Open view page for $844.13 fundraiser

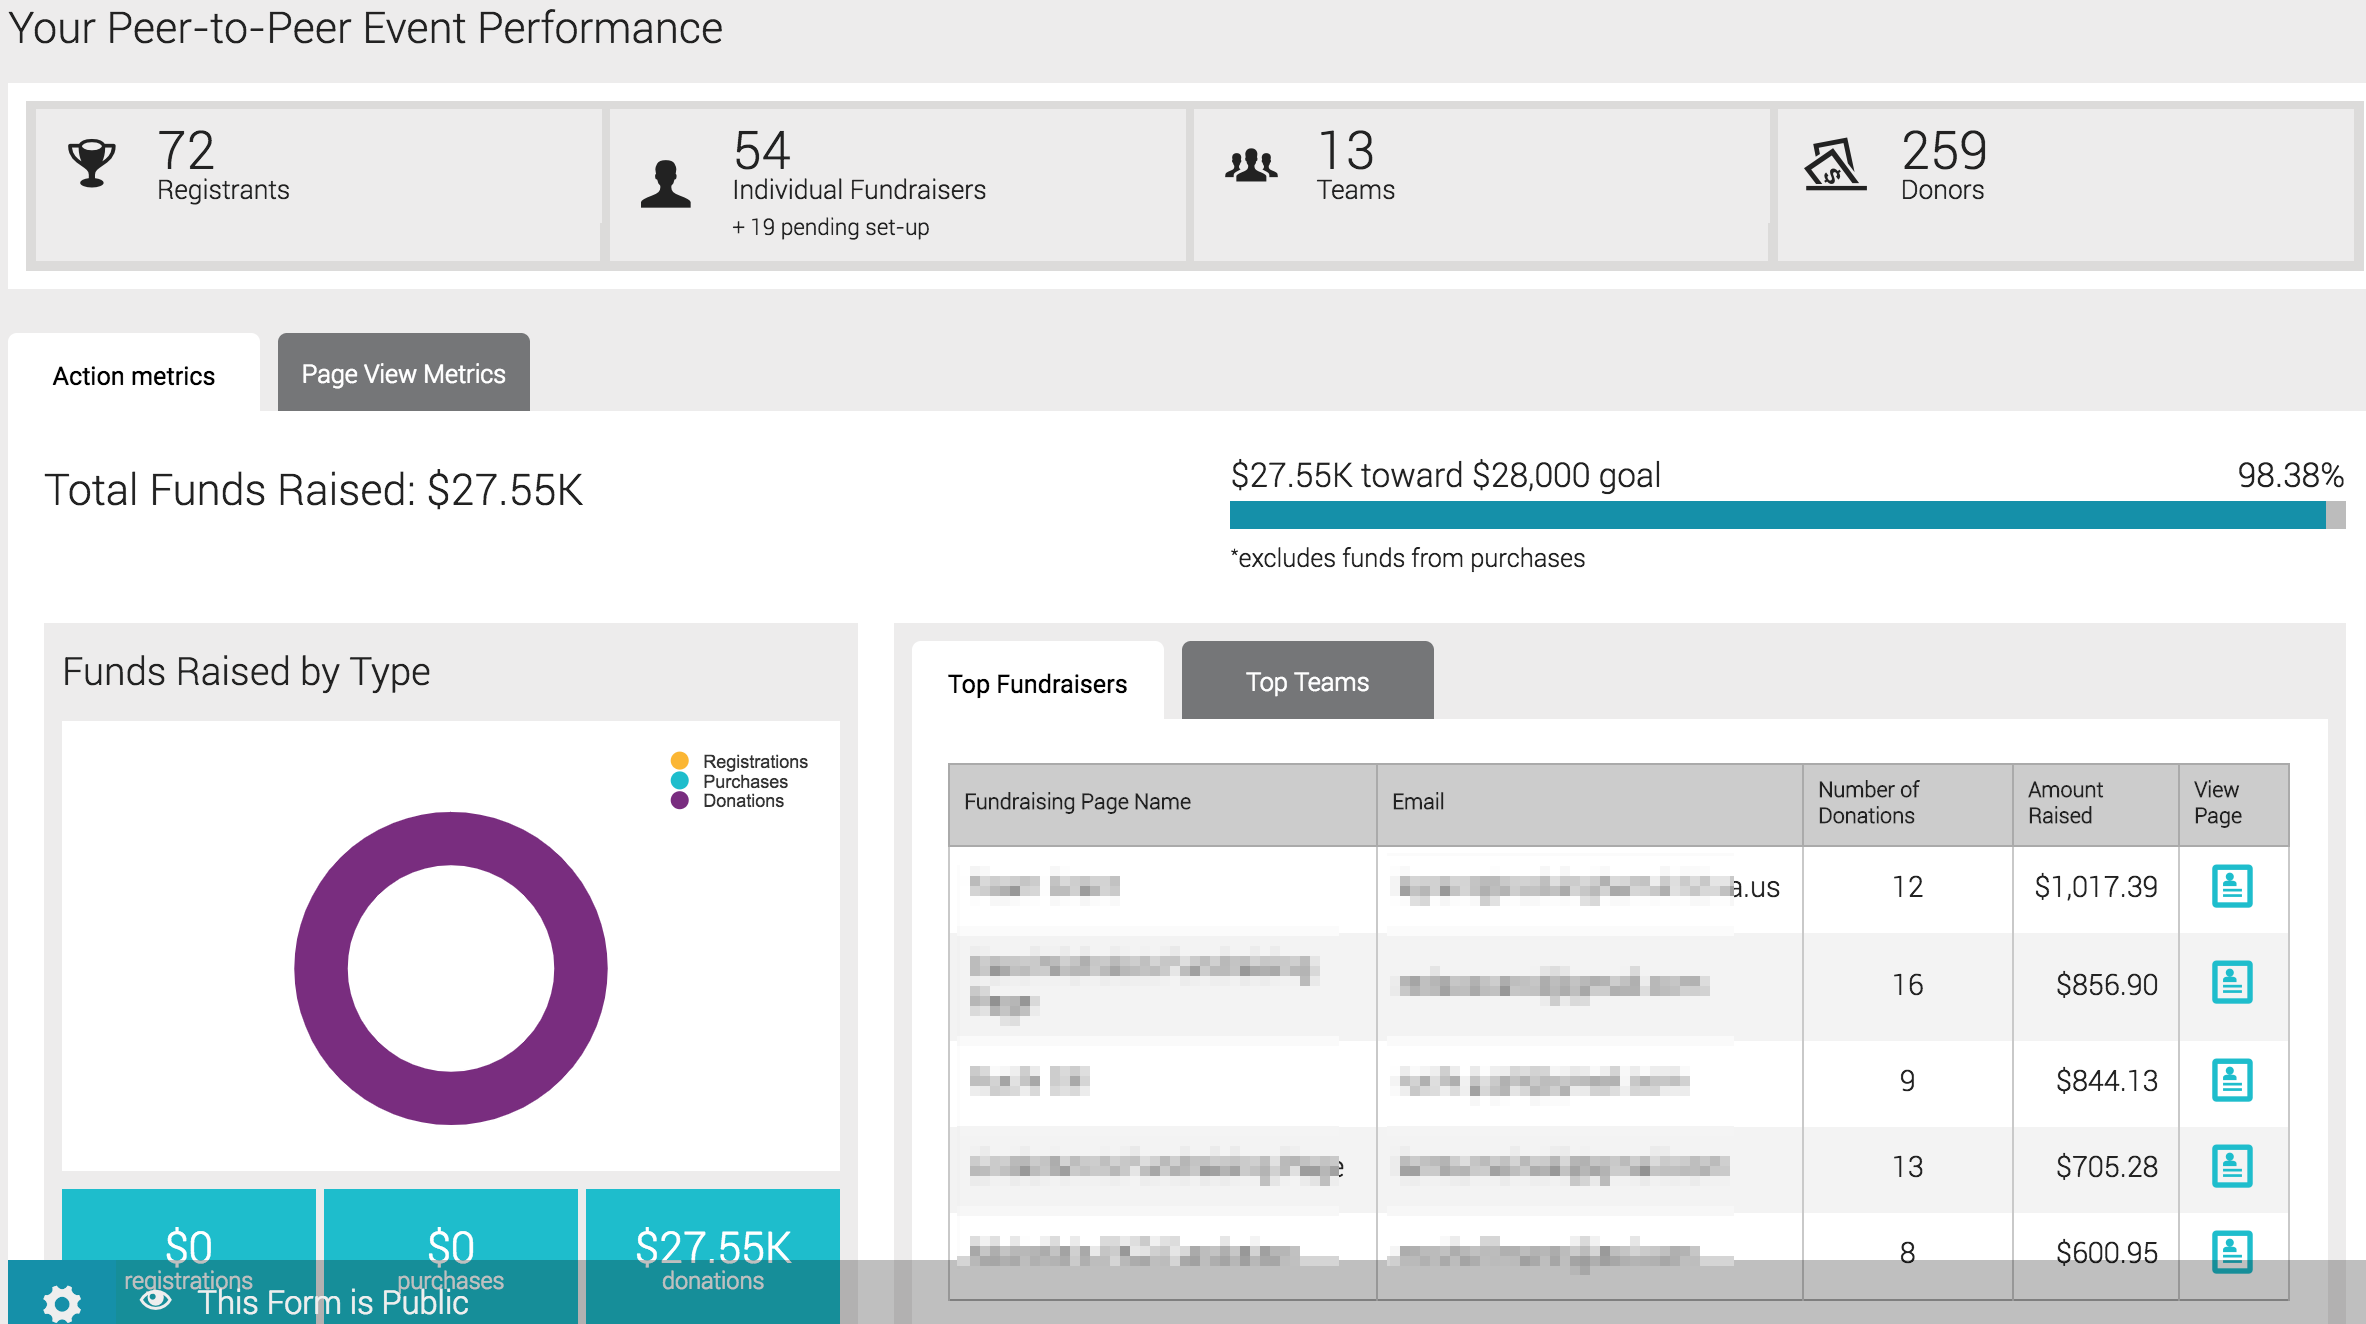click(2231, 1080)
